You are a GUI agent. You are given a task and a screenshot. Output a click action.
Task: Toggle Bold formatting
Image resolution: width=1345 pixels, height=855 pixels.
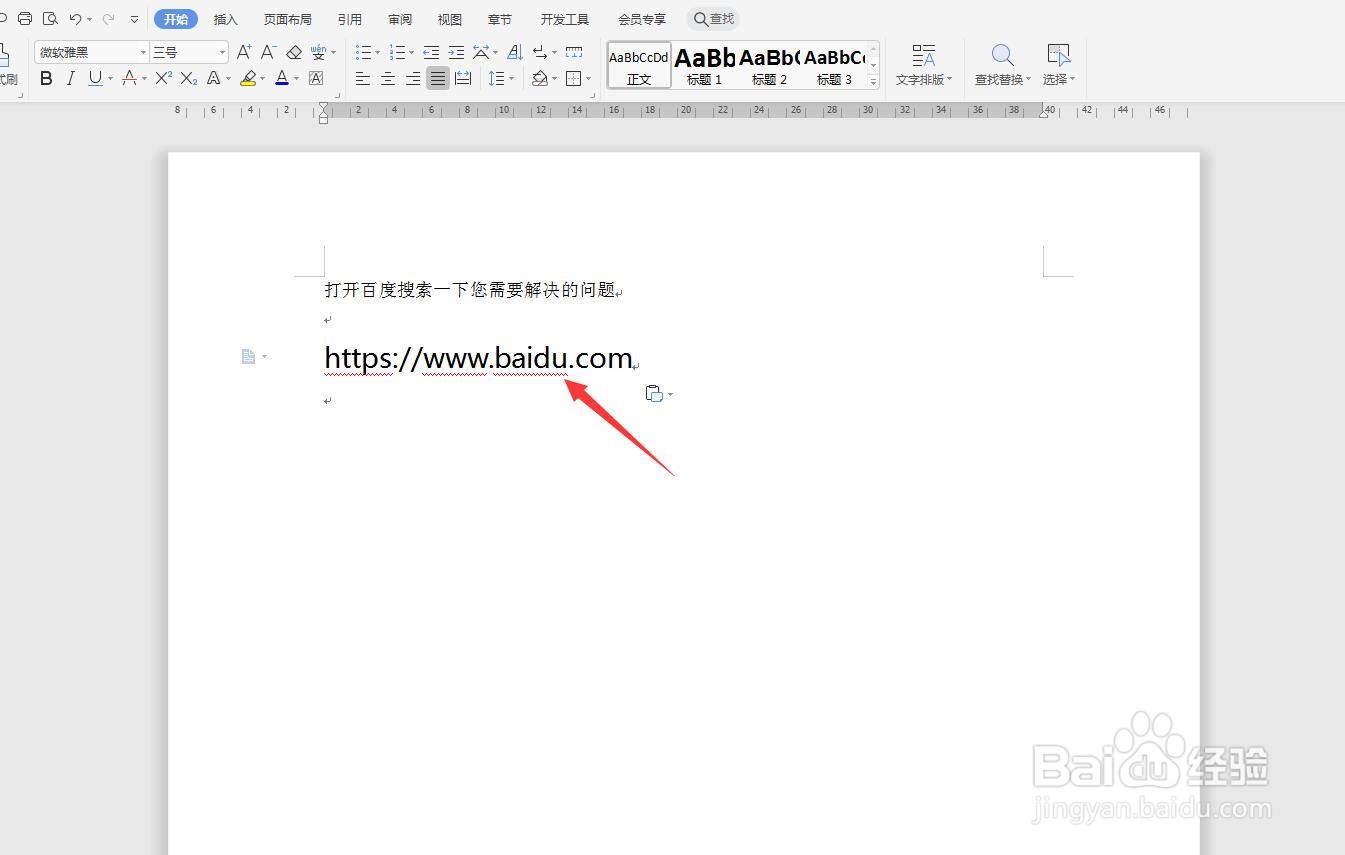[46, 78]
